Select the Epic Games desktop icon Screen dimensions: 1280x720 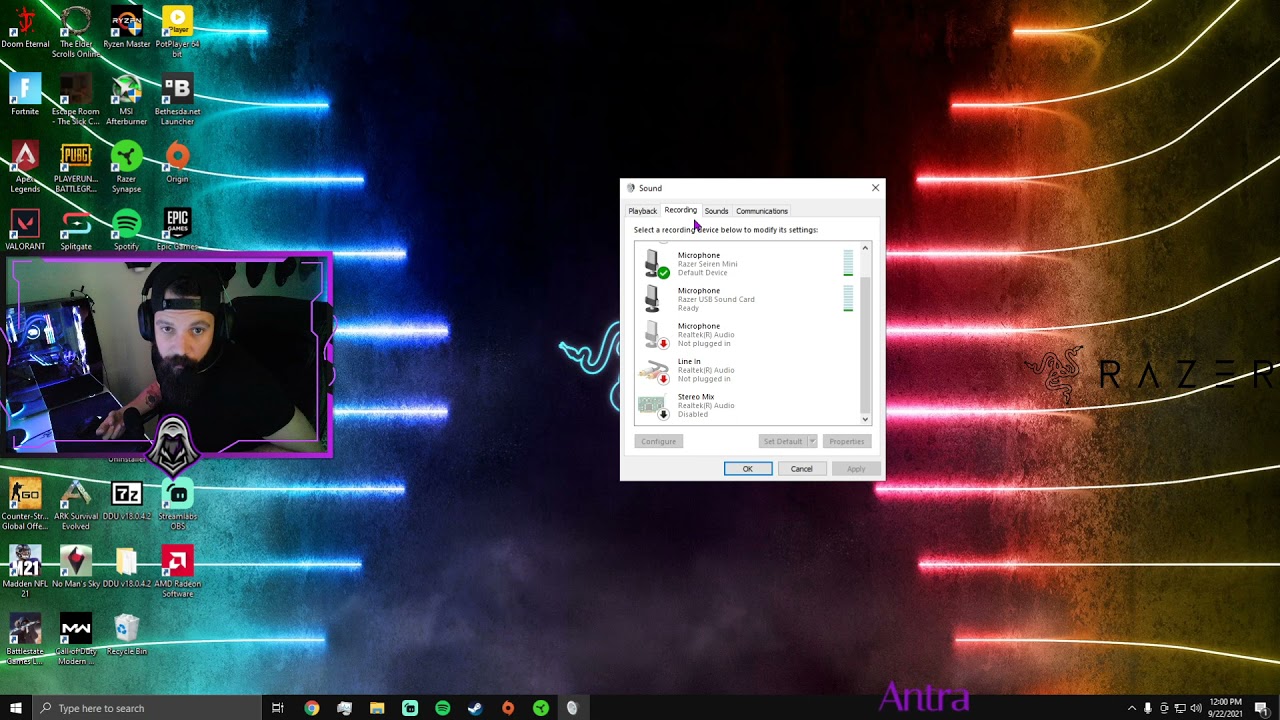pyautogui.click(x=177, y=230)
